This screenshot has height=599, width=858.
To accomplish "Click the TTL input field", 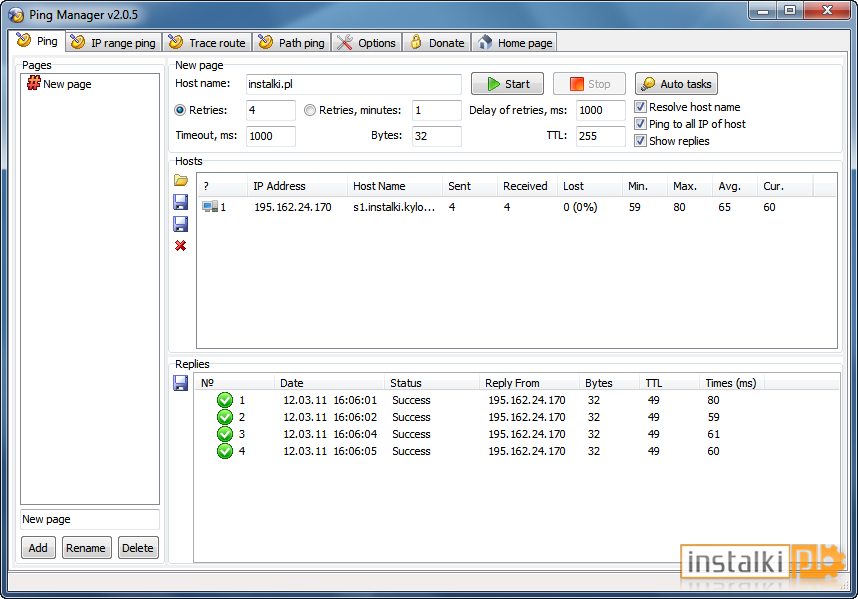I will (x=601, y=136).
